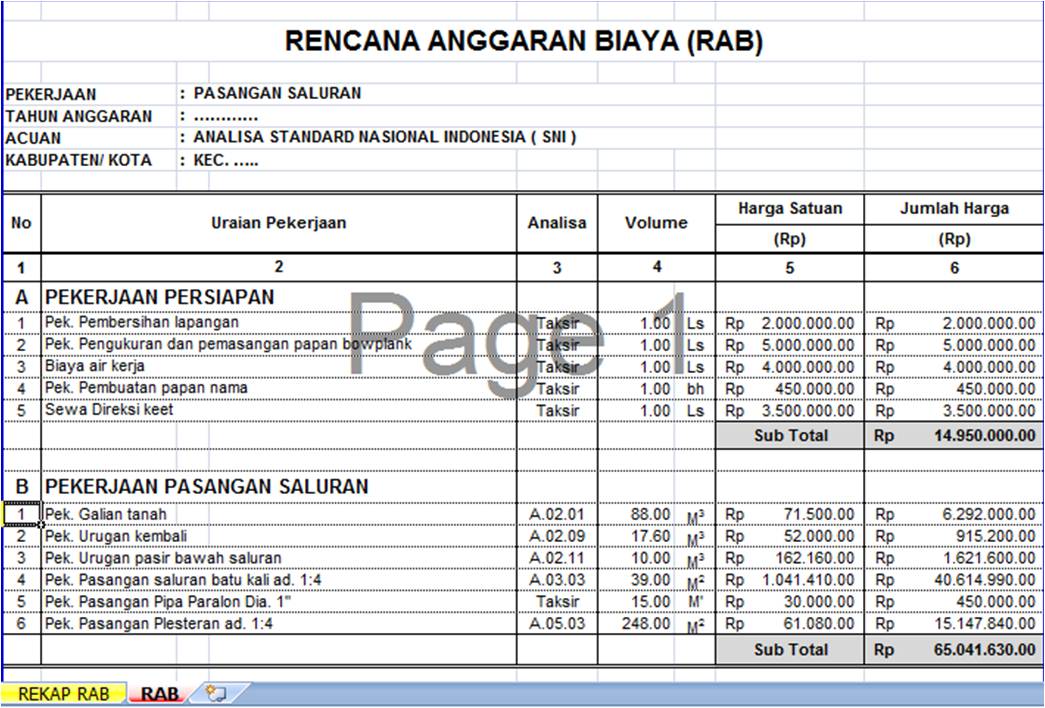Select the title cell RENCANA ANGGARAN BIAYA (RAB)
Image resolution: width=1045 pixels, height=708 pixels.
click(522, 41)
